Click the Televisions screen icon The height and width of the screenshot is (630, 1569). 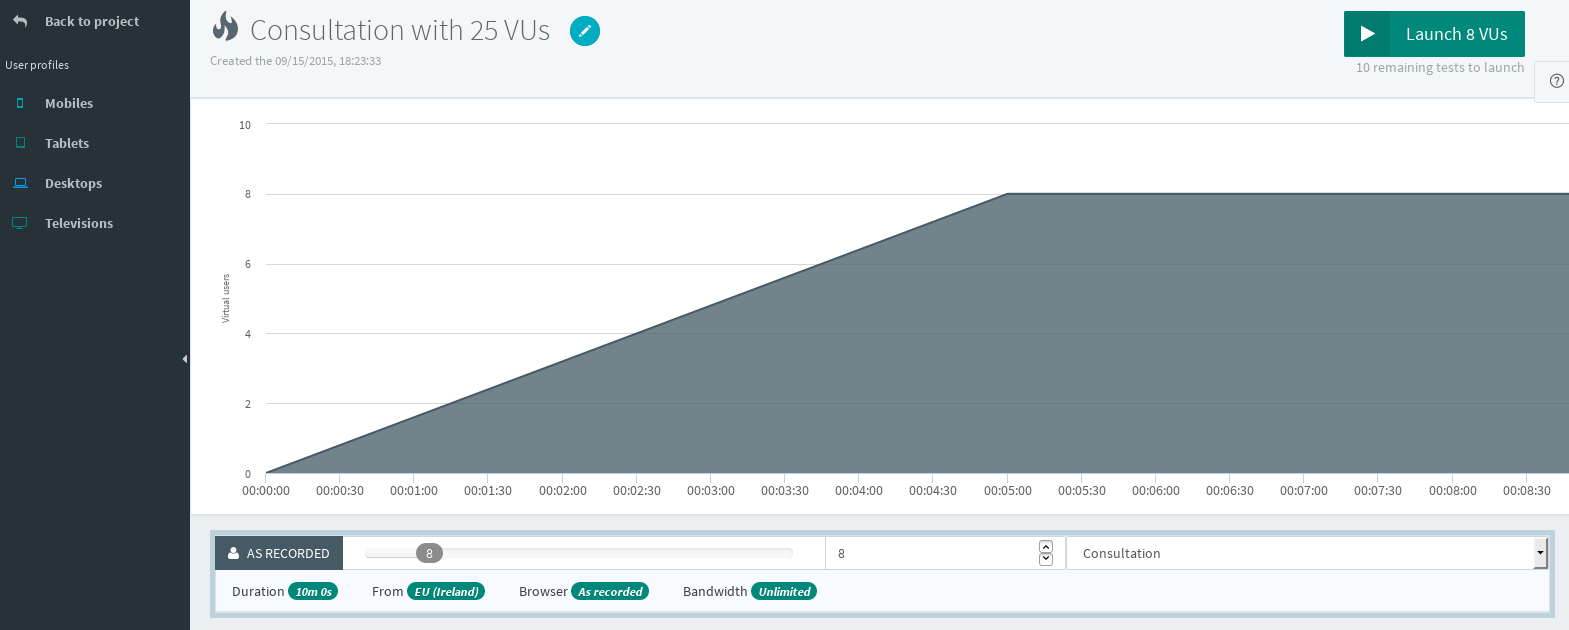pyautogui.click(x=20, y=223)
